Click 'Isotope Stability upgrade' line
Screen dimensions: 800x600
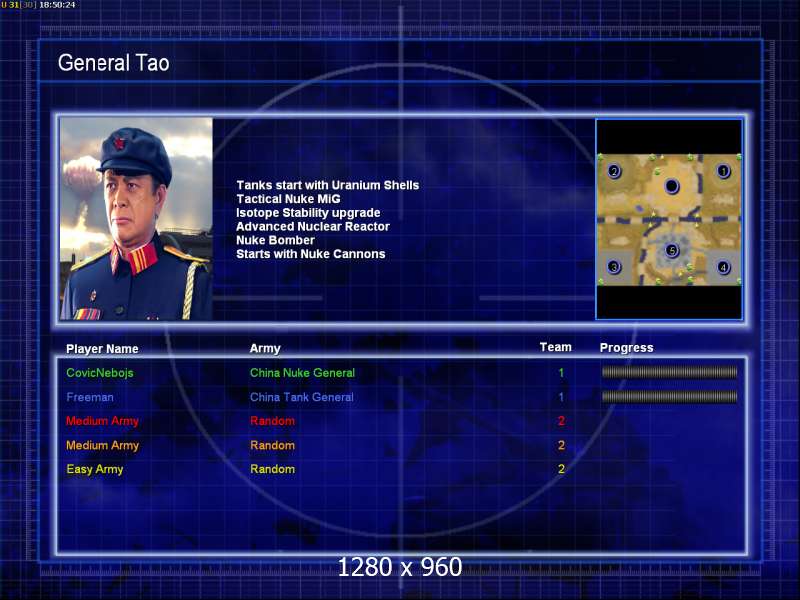[308, 213]
